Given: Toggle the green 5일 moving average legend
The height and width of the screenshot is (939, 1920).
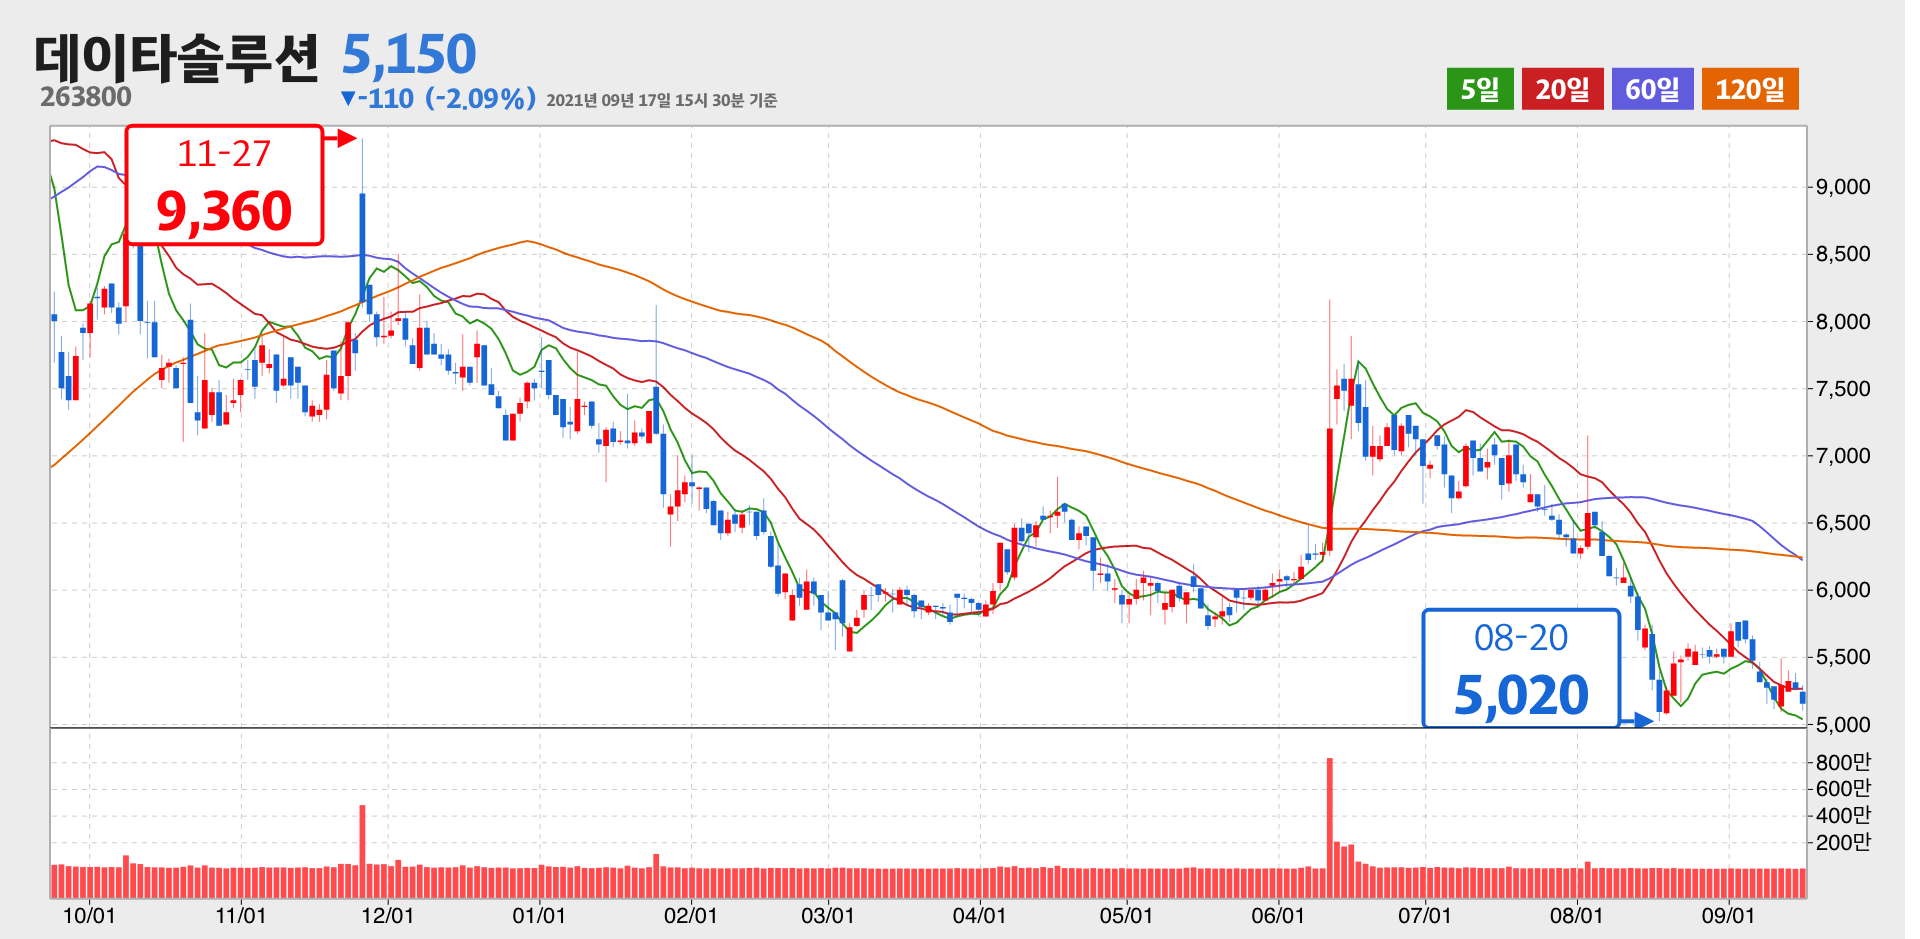Looking at the screenshot, I should pos(1480,89).
